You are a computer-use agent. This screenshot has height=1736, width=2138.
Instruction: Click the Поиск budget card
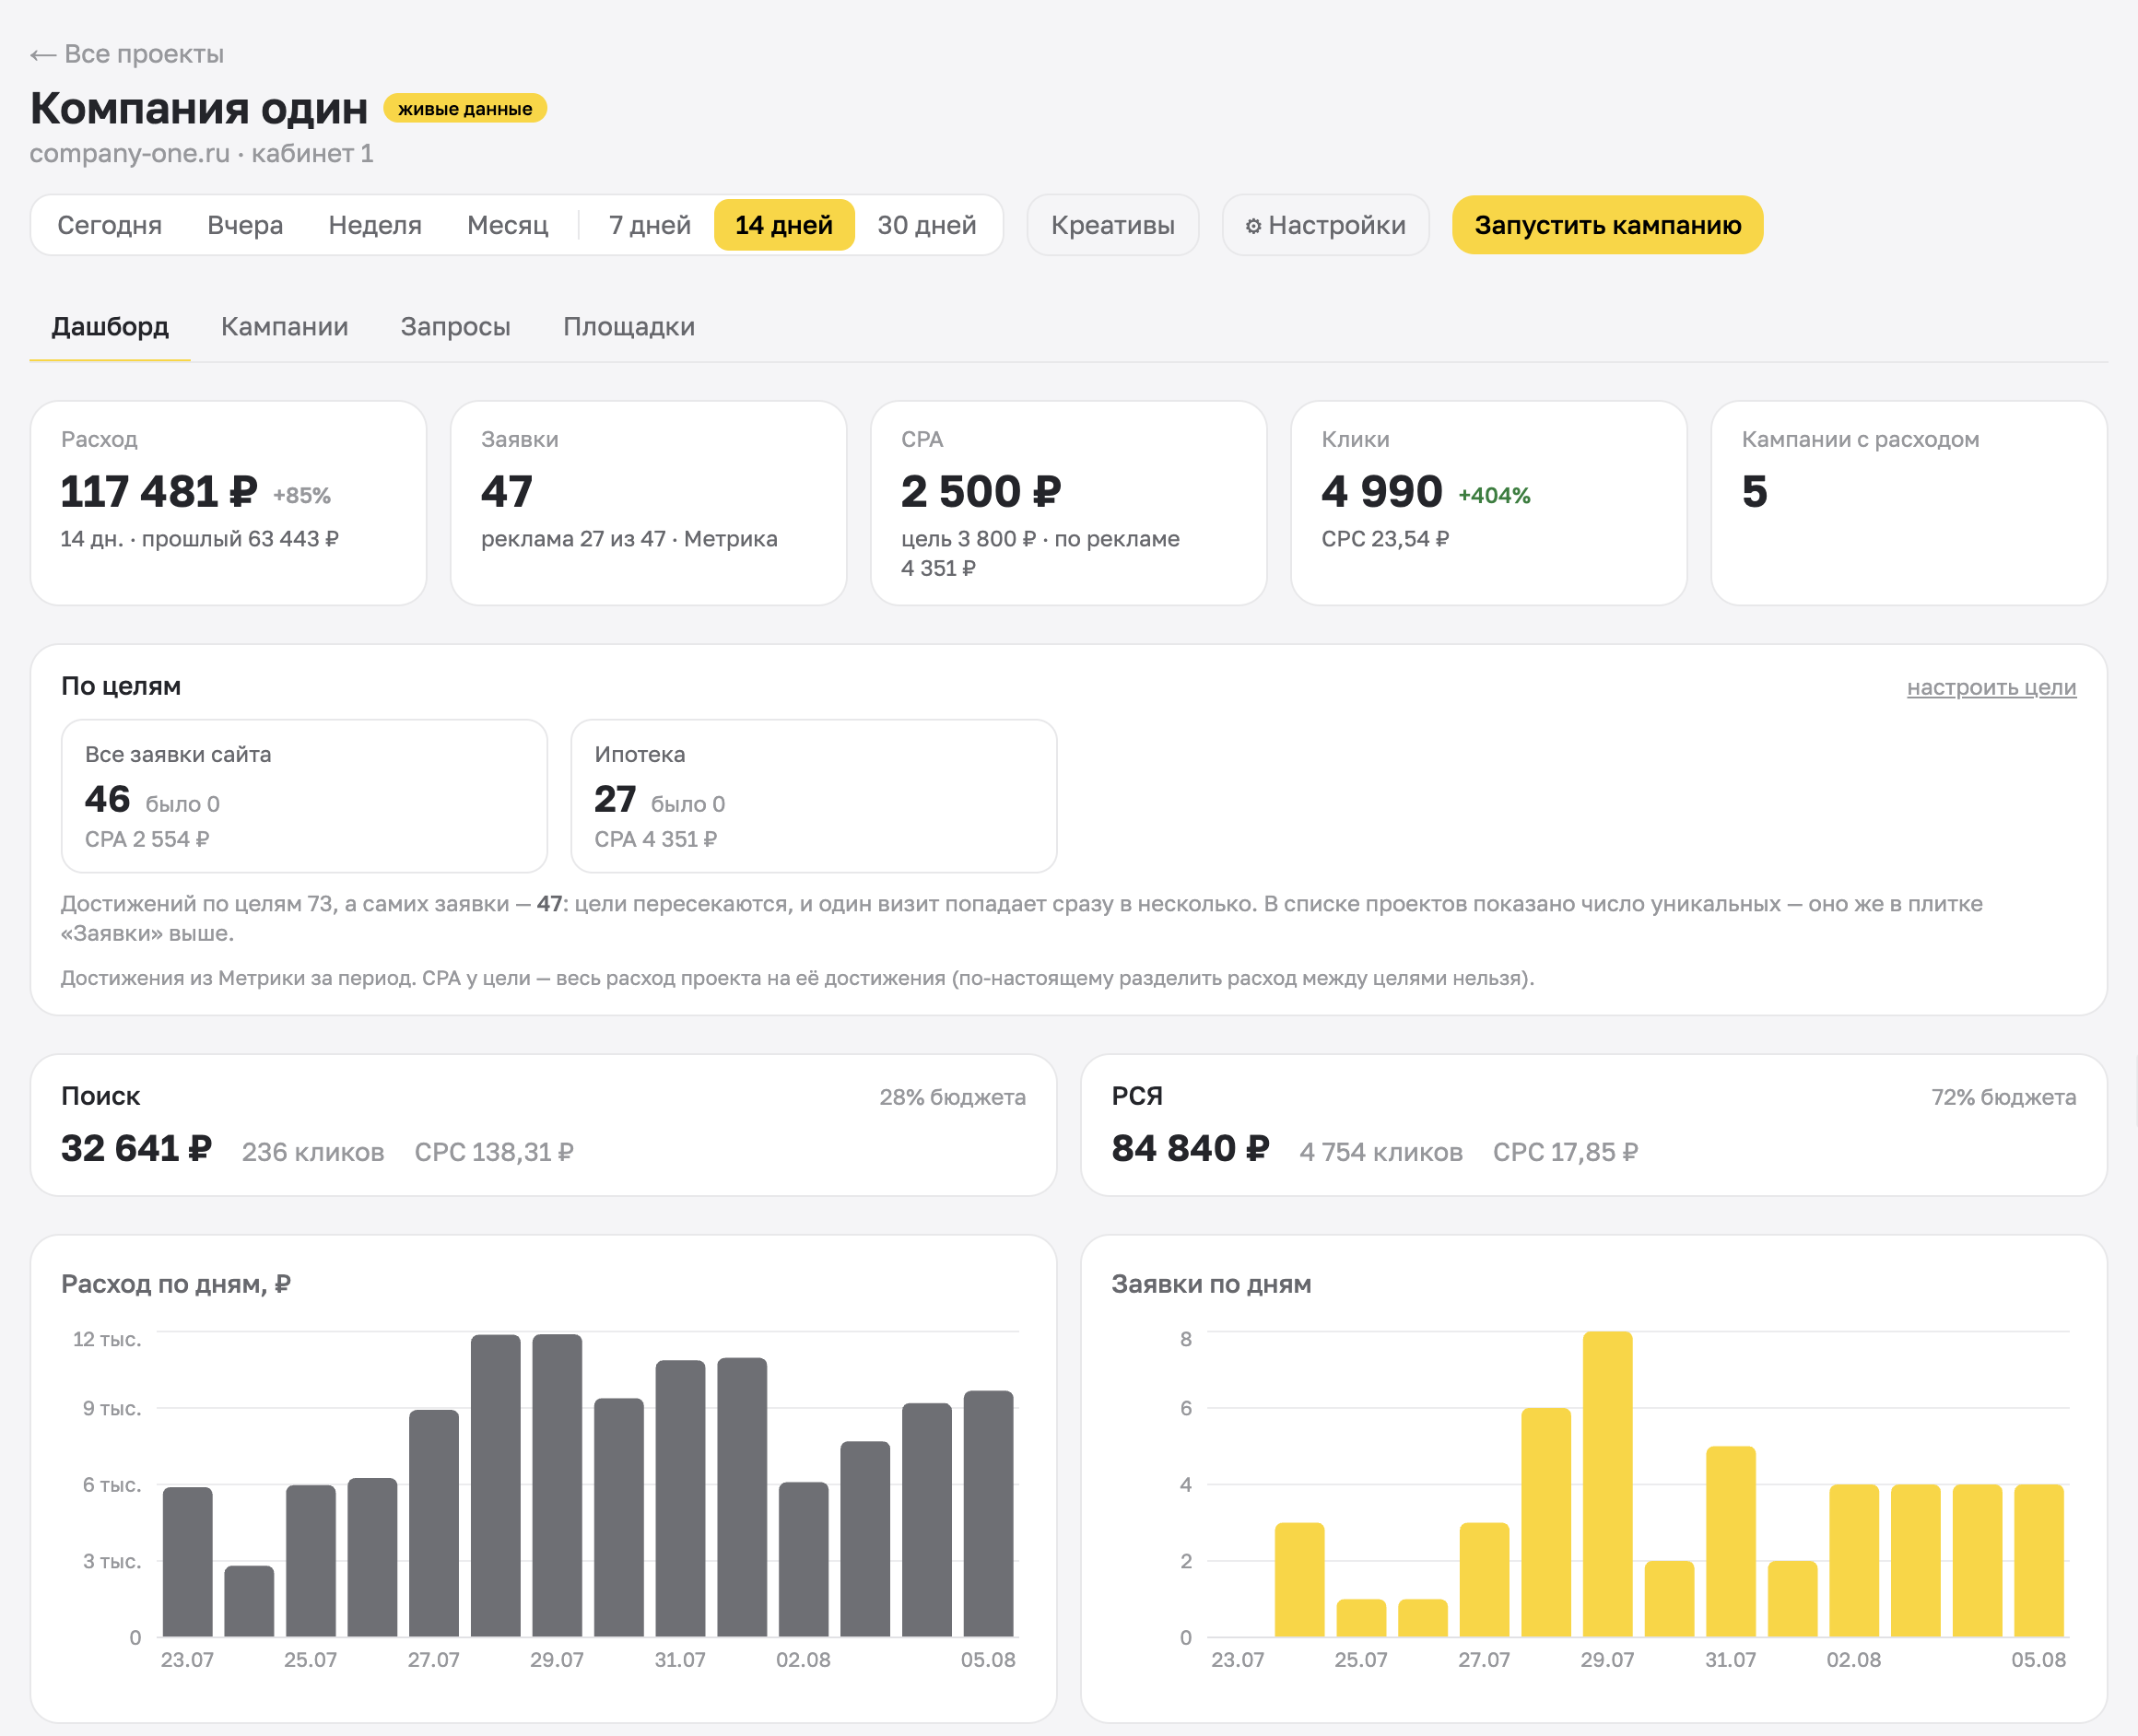543,1125
